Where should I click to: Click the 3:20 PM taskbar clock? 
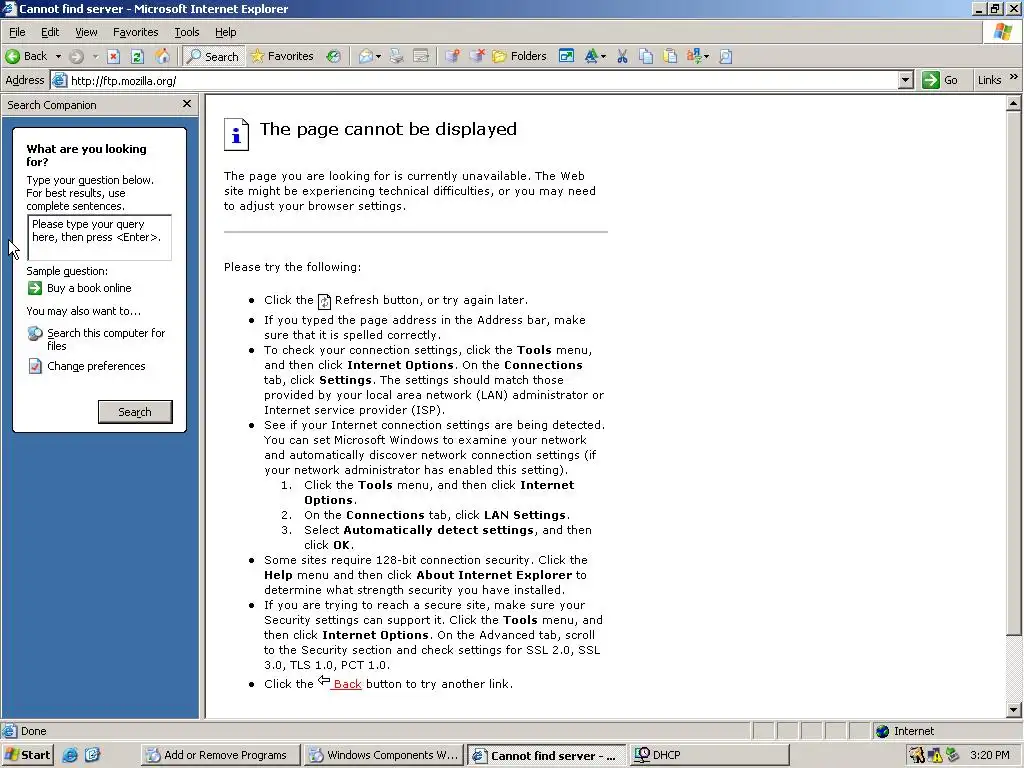coord(989,755)
